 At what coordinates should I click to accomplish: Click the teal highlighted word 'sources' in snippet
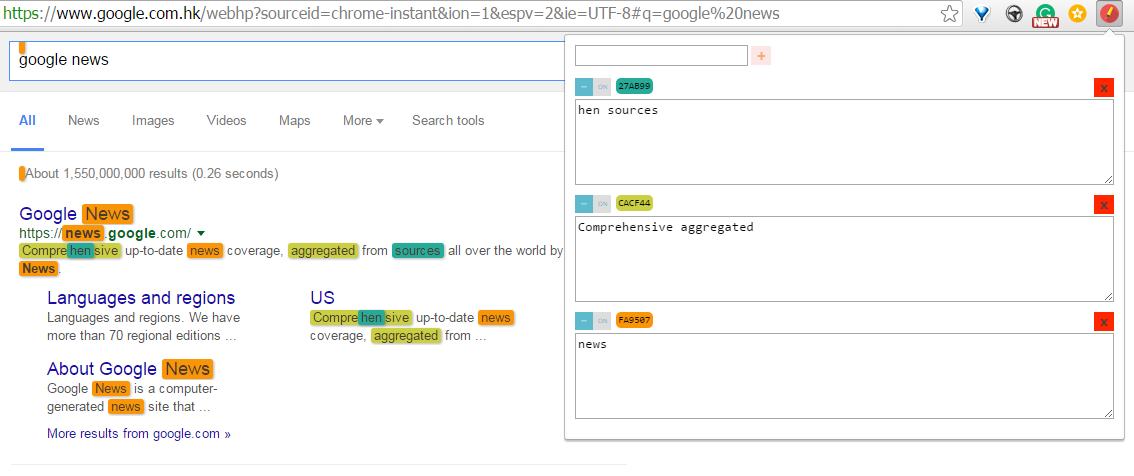[418, 251]
